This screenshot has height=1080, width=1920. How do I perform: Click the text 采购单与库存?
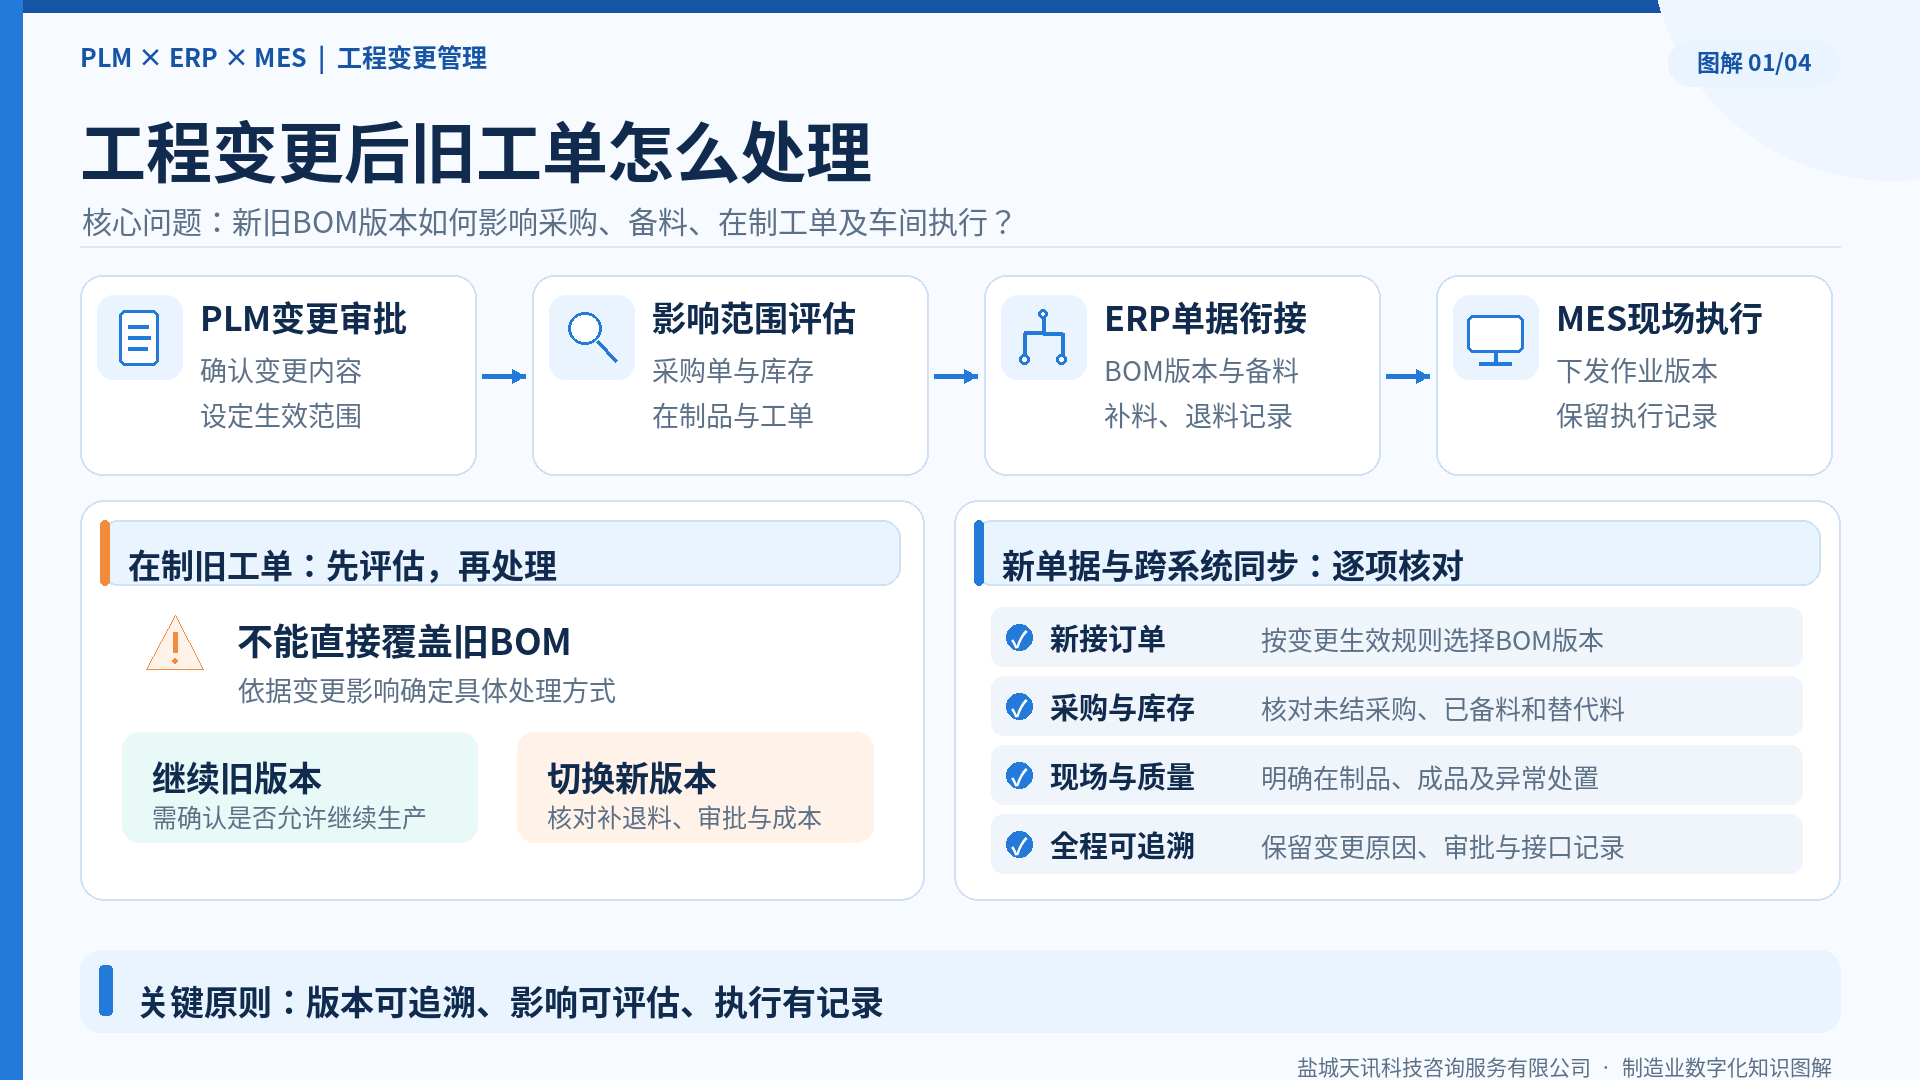[x=733, y=371]
